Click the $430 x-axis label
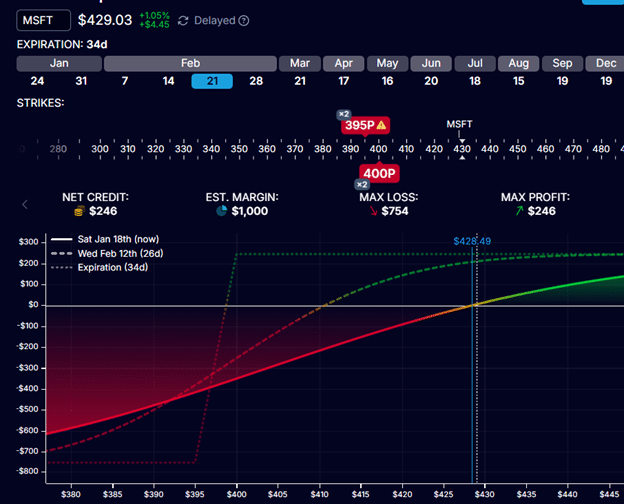Image resolution: width=624 pixels, height=504 pixels. [485, 494]
